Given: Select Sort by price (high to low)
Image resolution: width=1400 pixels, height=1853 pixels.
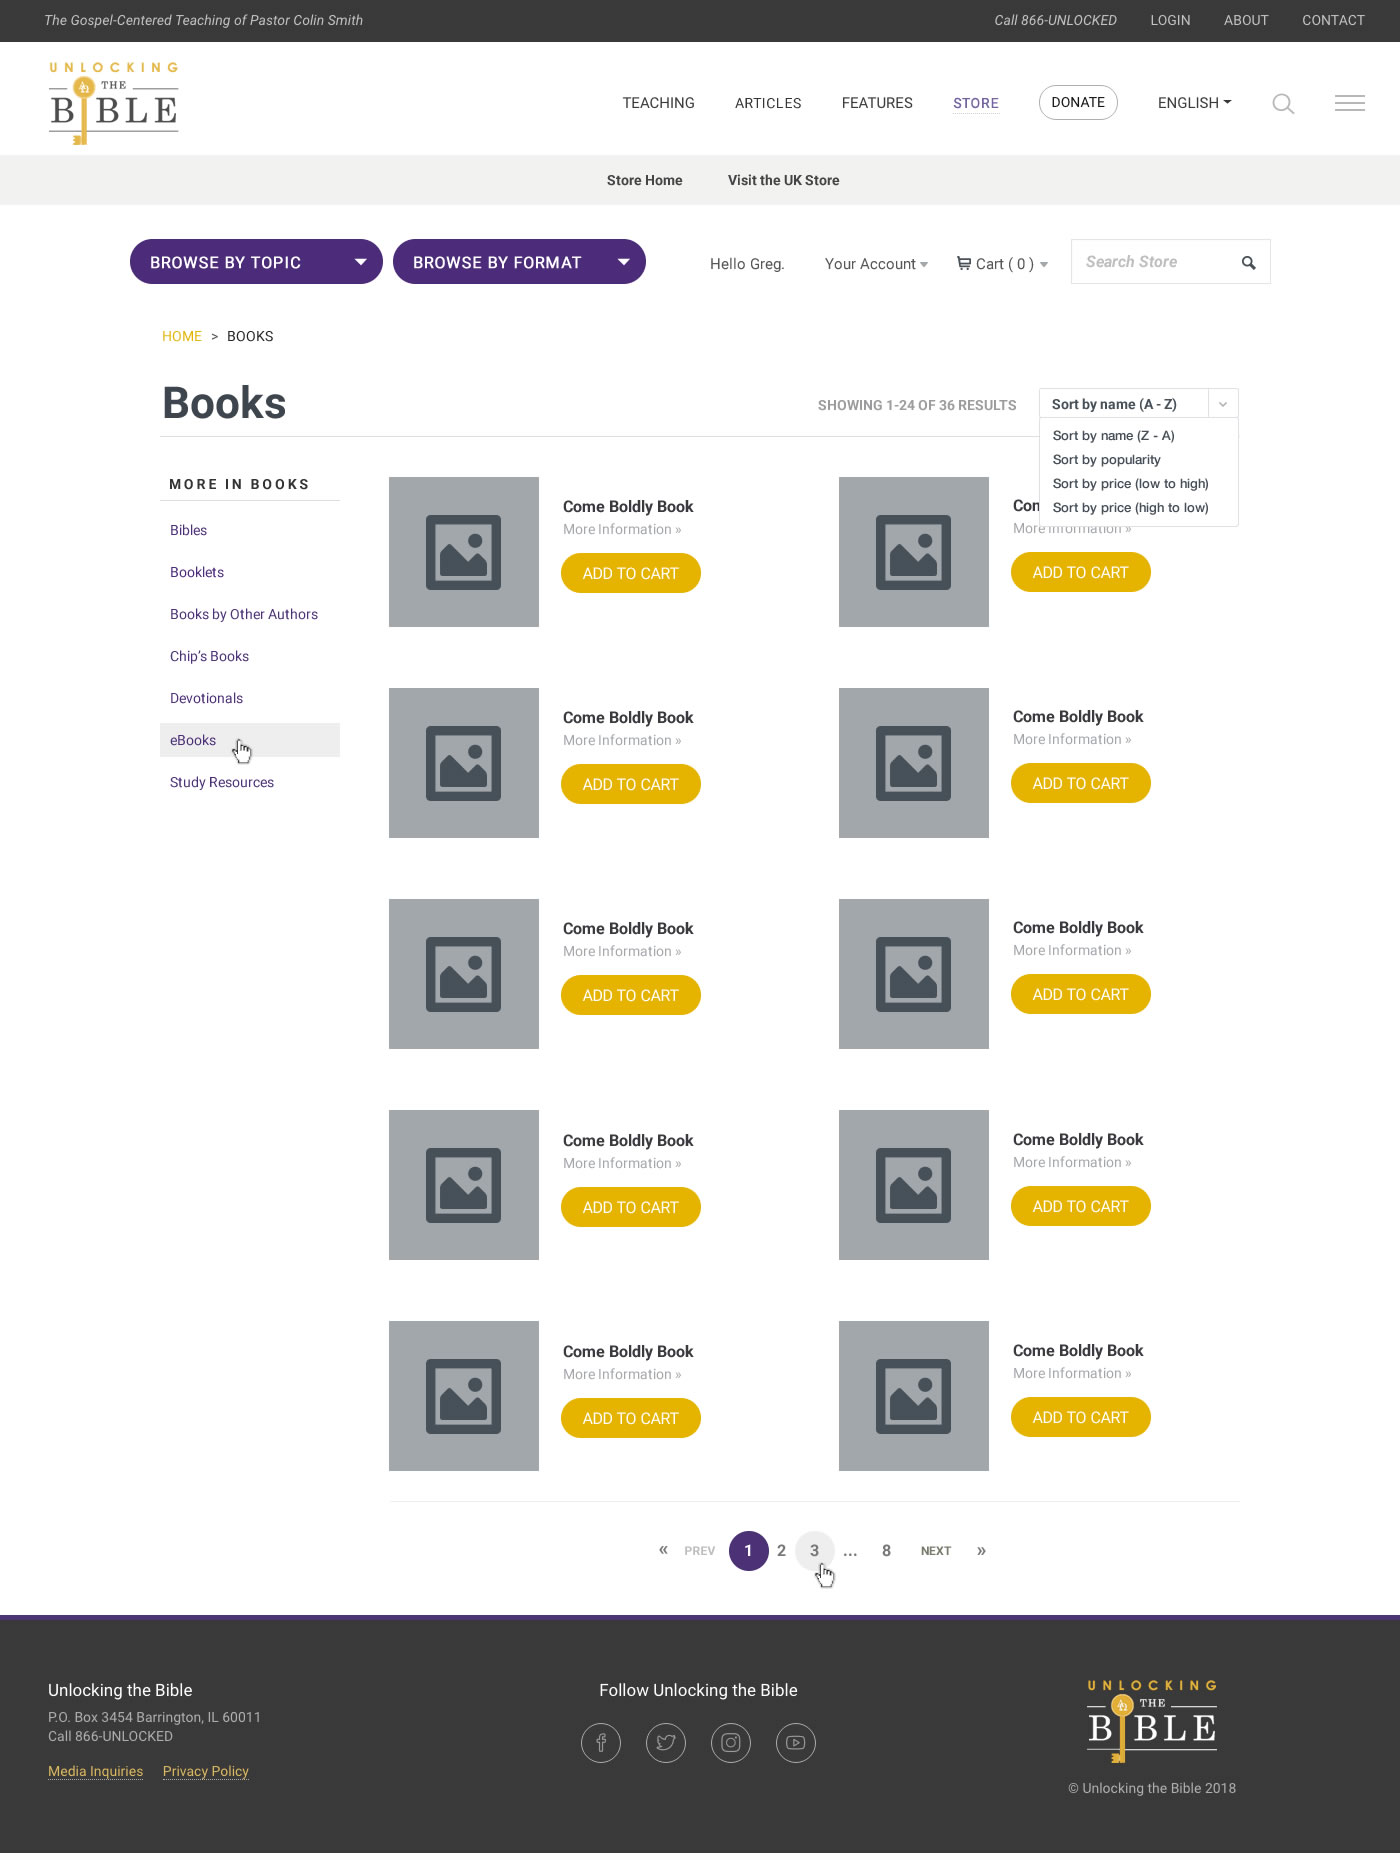Looking at the screenshot, I should tap(1130, 508).
